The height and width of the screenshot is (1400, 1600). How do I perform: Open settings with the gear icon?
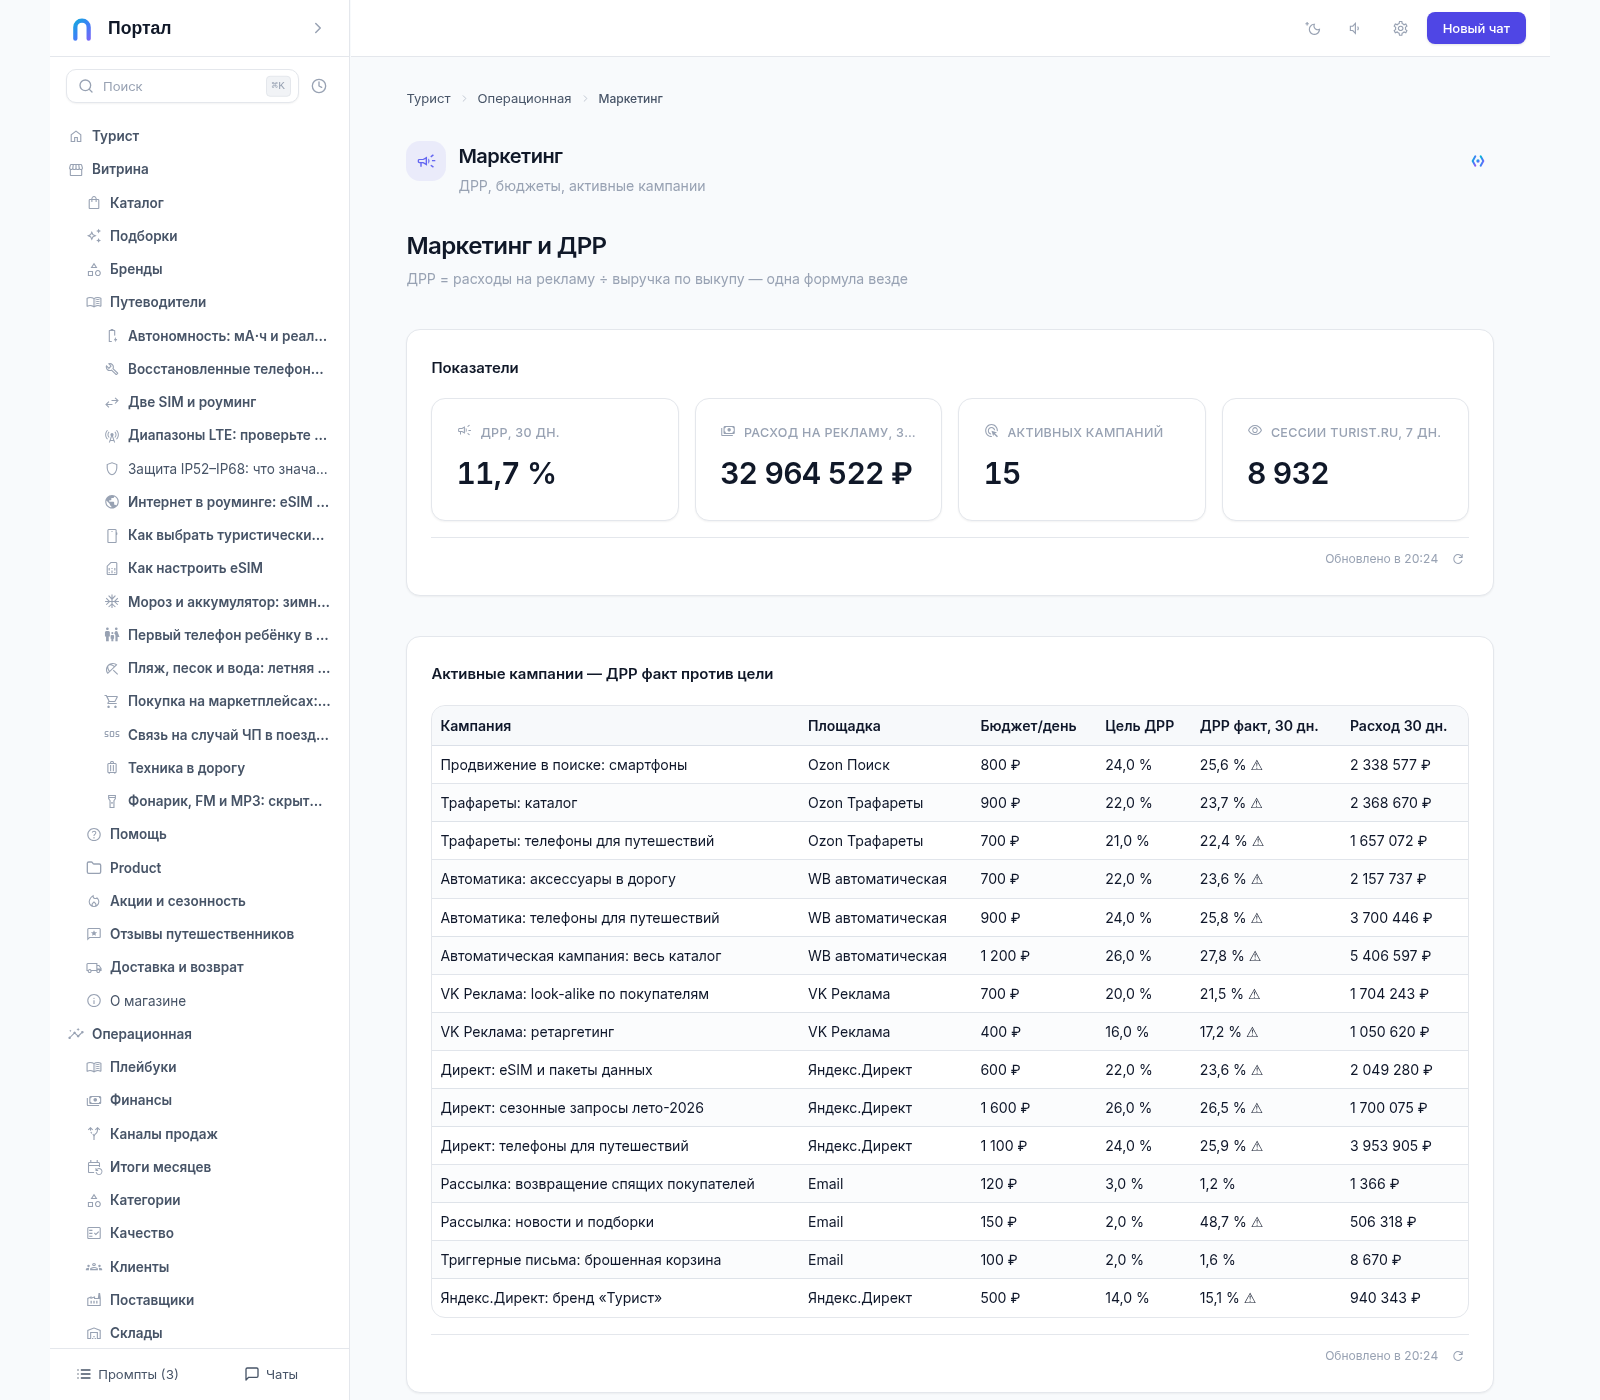click(x=1400, y=29)
